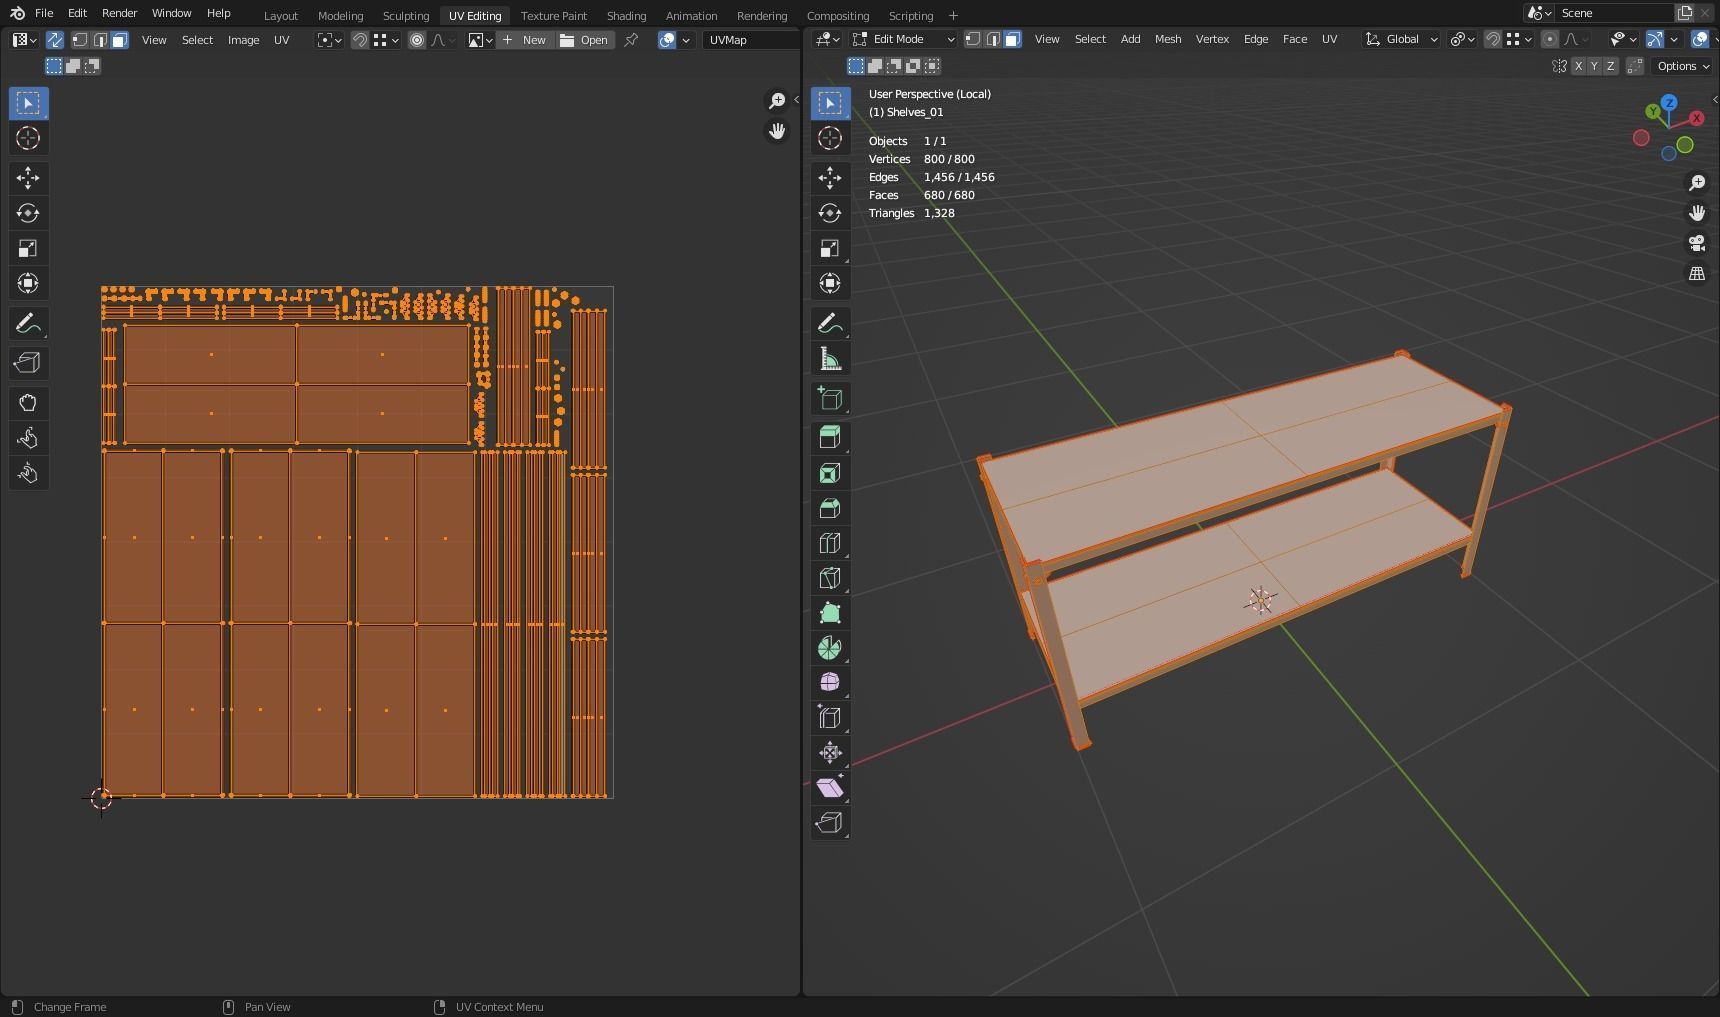The image size is (1720, 1017).
Task: Select the Rip Region tool in 3D viewport
Action: 830,822
